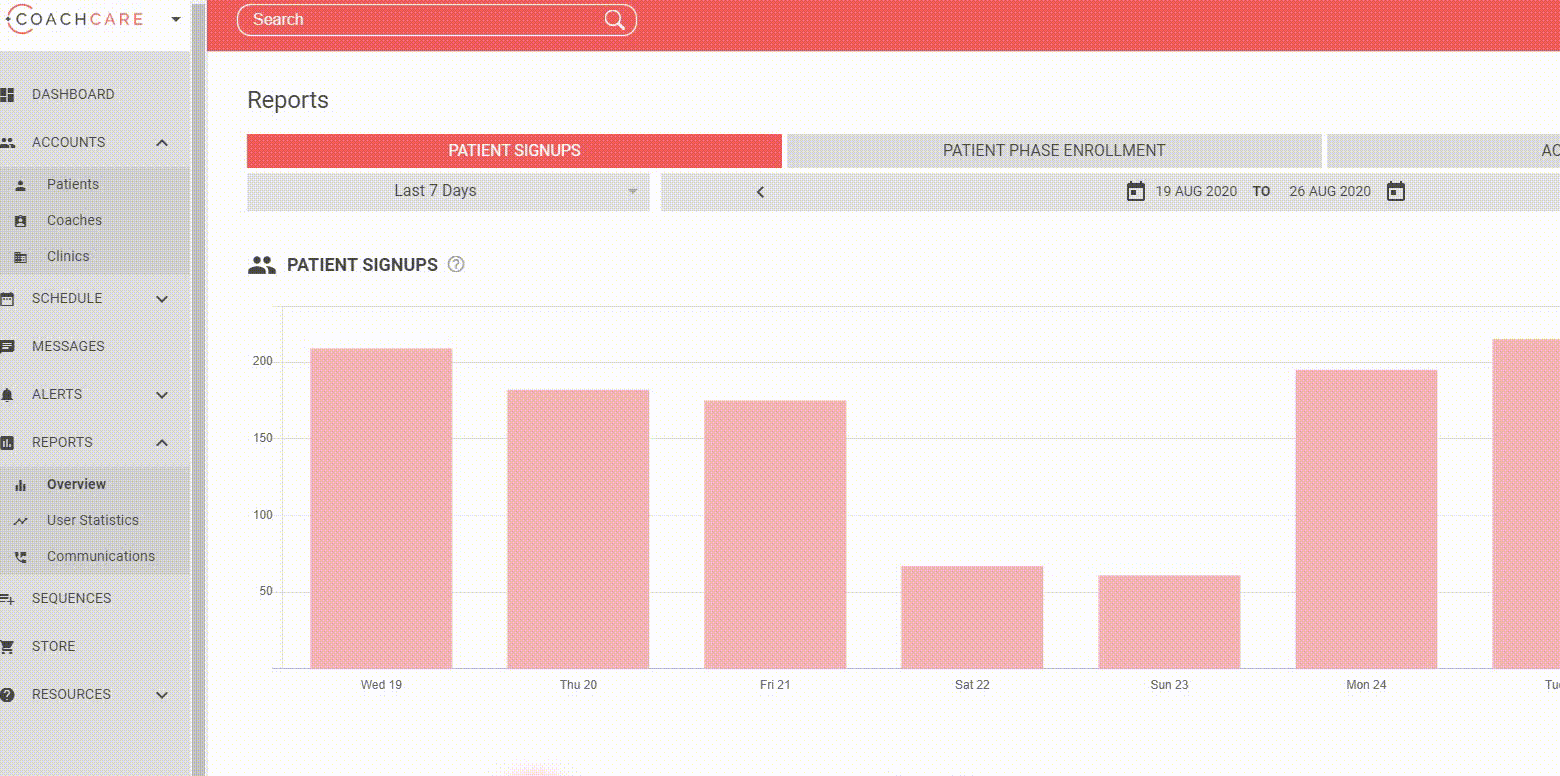Screen dimensions: 1560x776
Task: Open the start date calendar icon
Action: tap(1136, 191)
